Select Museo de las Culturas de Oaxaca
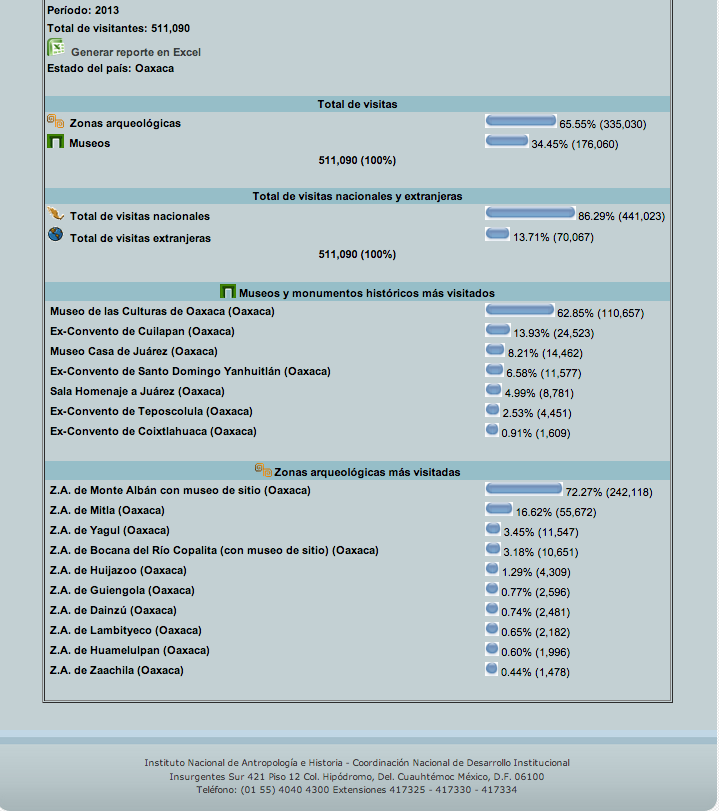 coord(162,312)
